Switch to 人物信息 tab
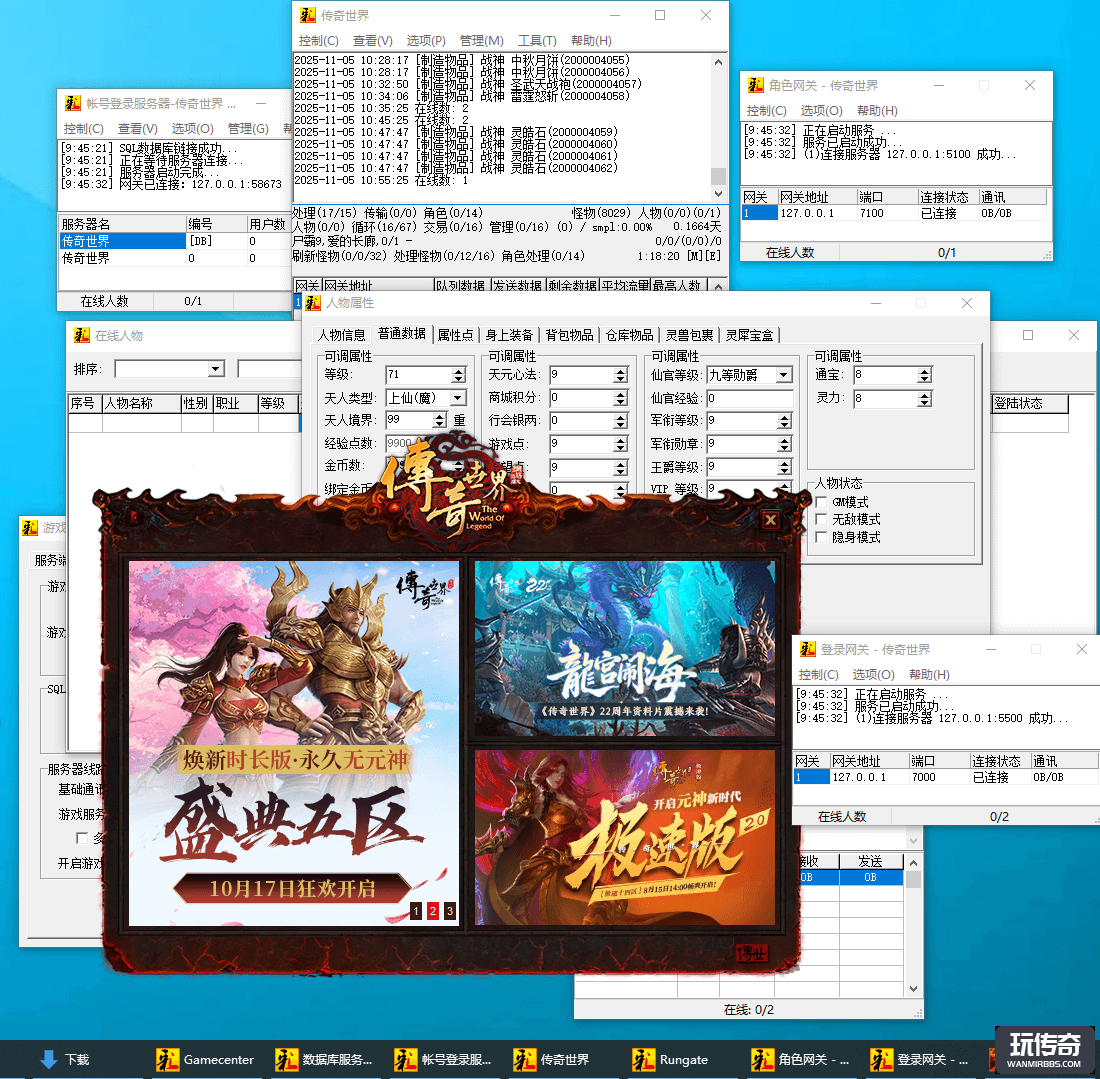 341,335
